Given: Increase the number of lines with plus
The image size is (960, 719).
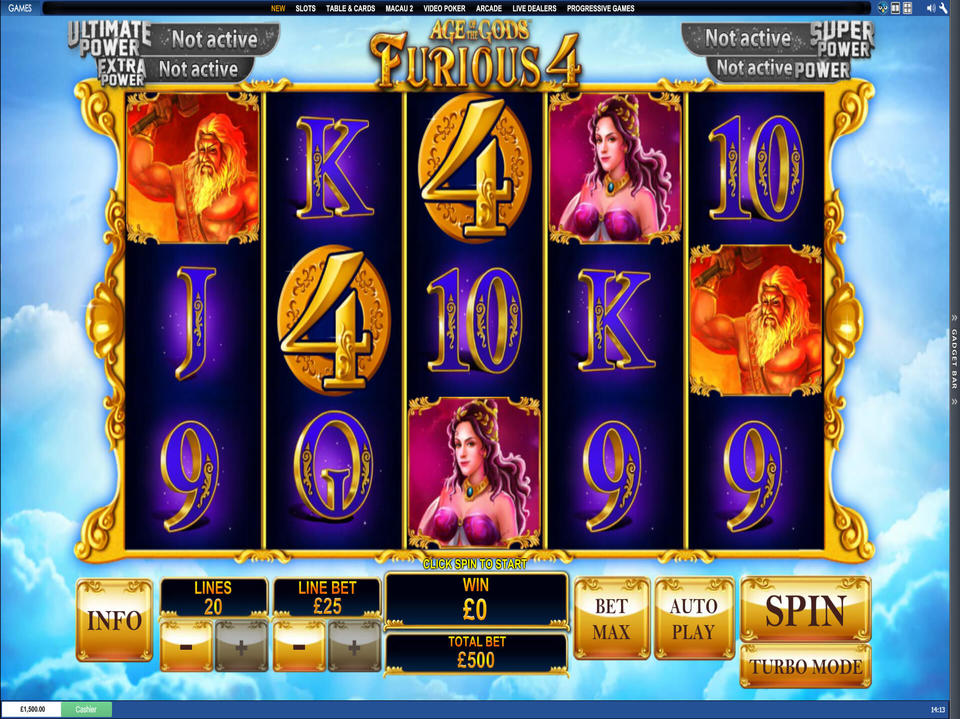Looking at the screenshot, I should pos(241,646).
